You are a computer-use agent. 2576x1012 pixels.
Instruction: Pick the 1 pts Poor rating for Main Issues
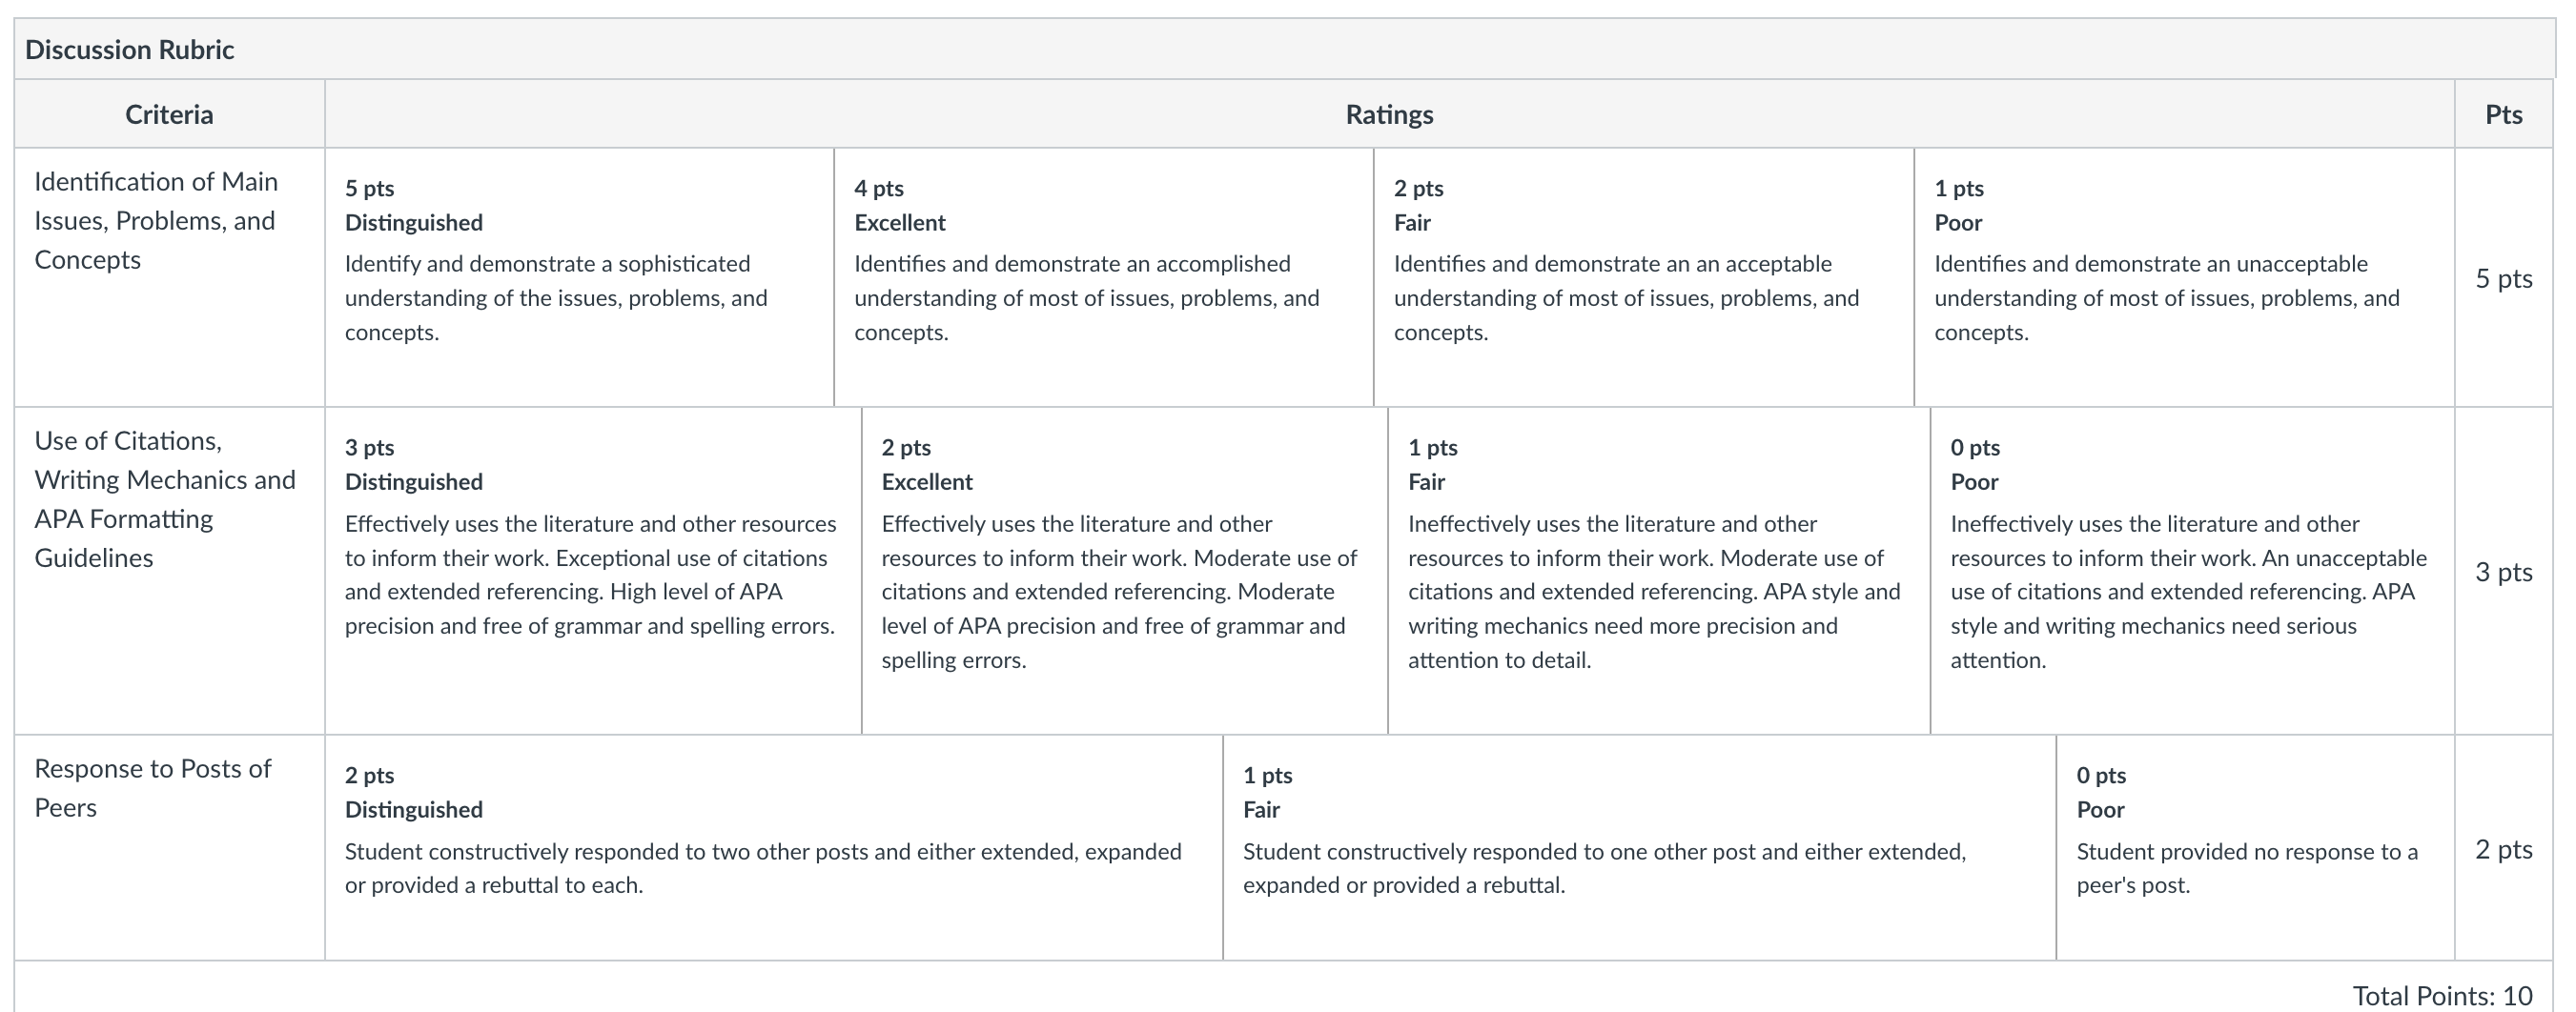2184,277
